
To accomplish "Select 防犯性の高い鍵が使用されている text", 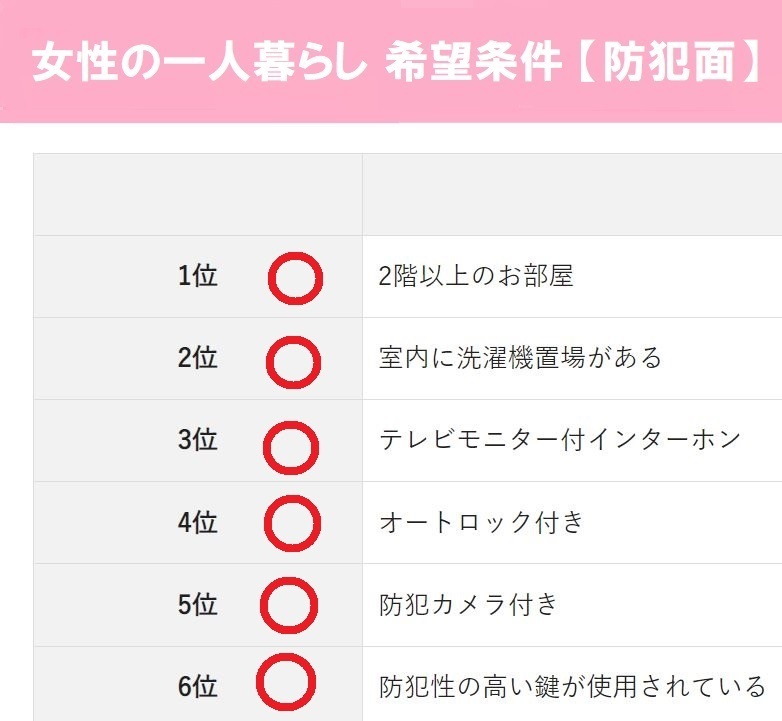I will pos(572,687).
